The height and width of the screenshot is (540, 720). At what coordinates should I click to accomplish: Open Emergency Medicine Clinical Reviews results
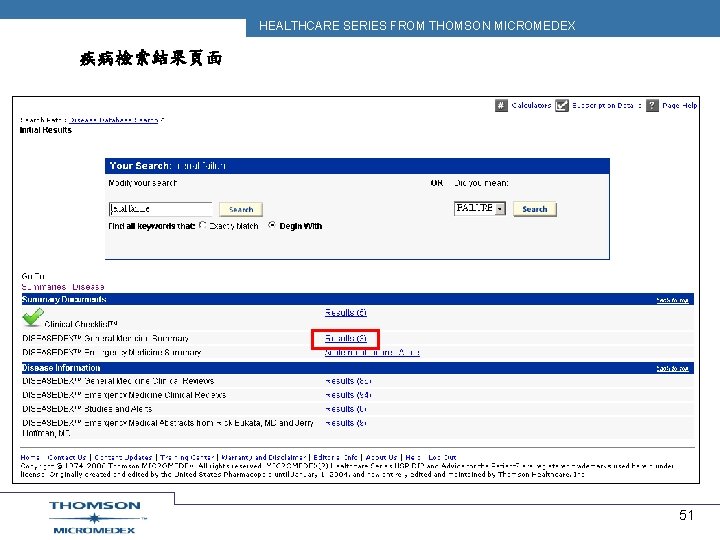pos(348,395)
